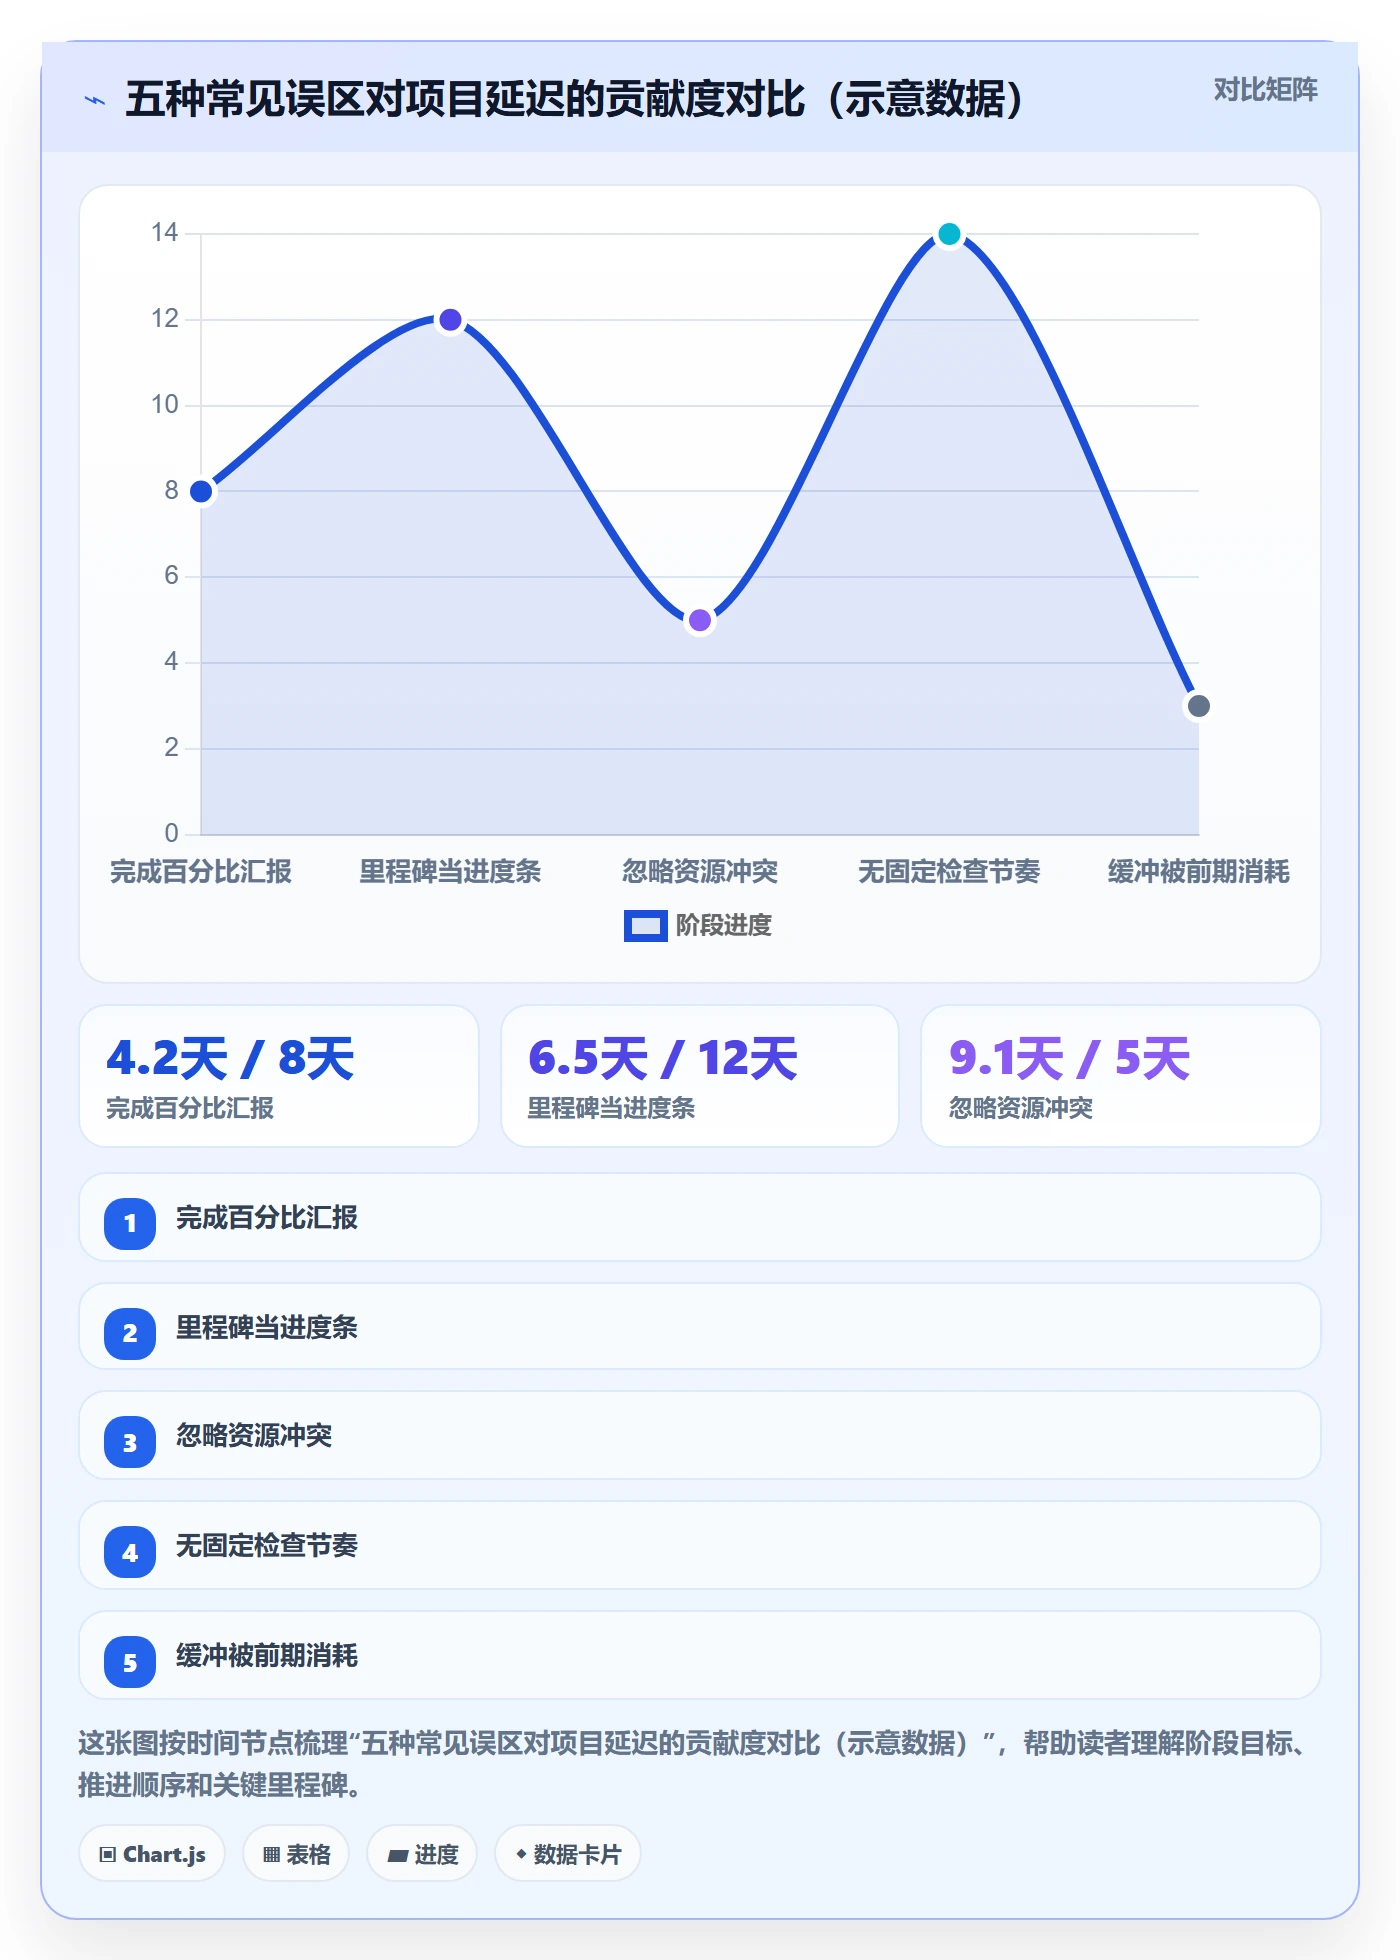Click number badge 1 in the list
The width and height of the screenshot is (1400, 1960).
130,1223
